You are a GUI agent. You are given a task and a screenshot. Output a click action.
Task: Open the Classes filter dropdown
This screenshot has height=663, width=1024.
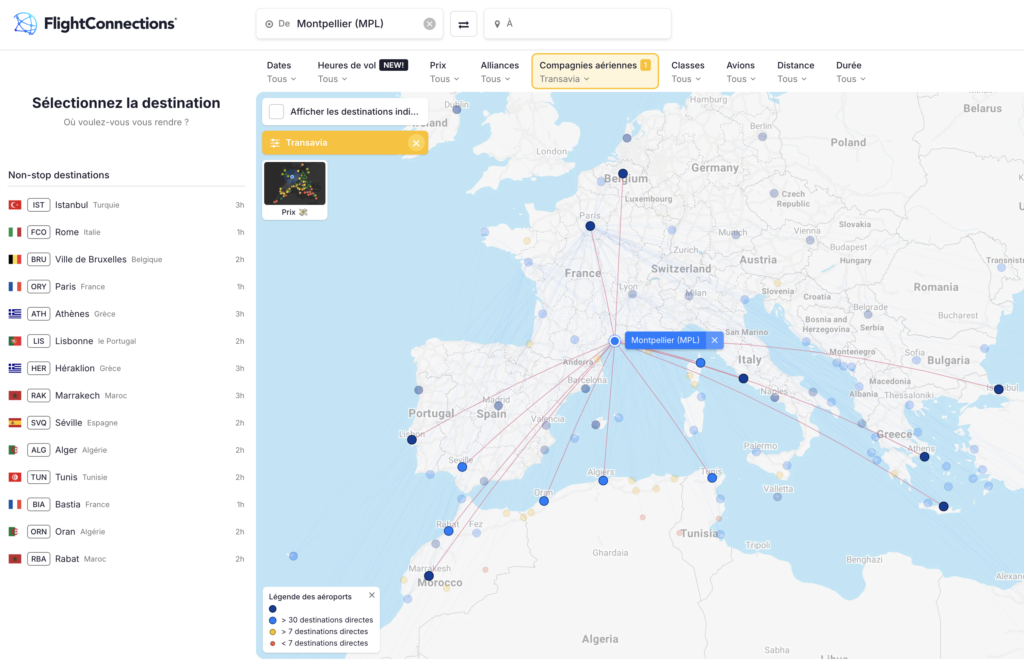(x=688, y=71)
